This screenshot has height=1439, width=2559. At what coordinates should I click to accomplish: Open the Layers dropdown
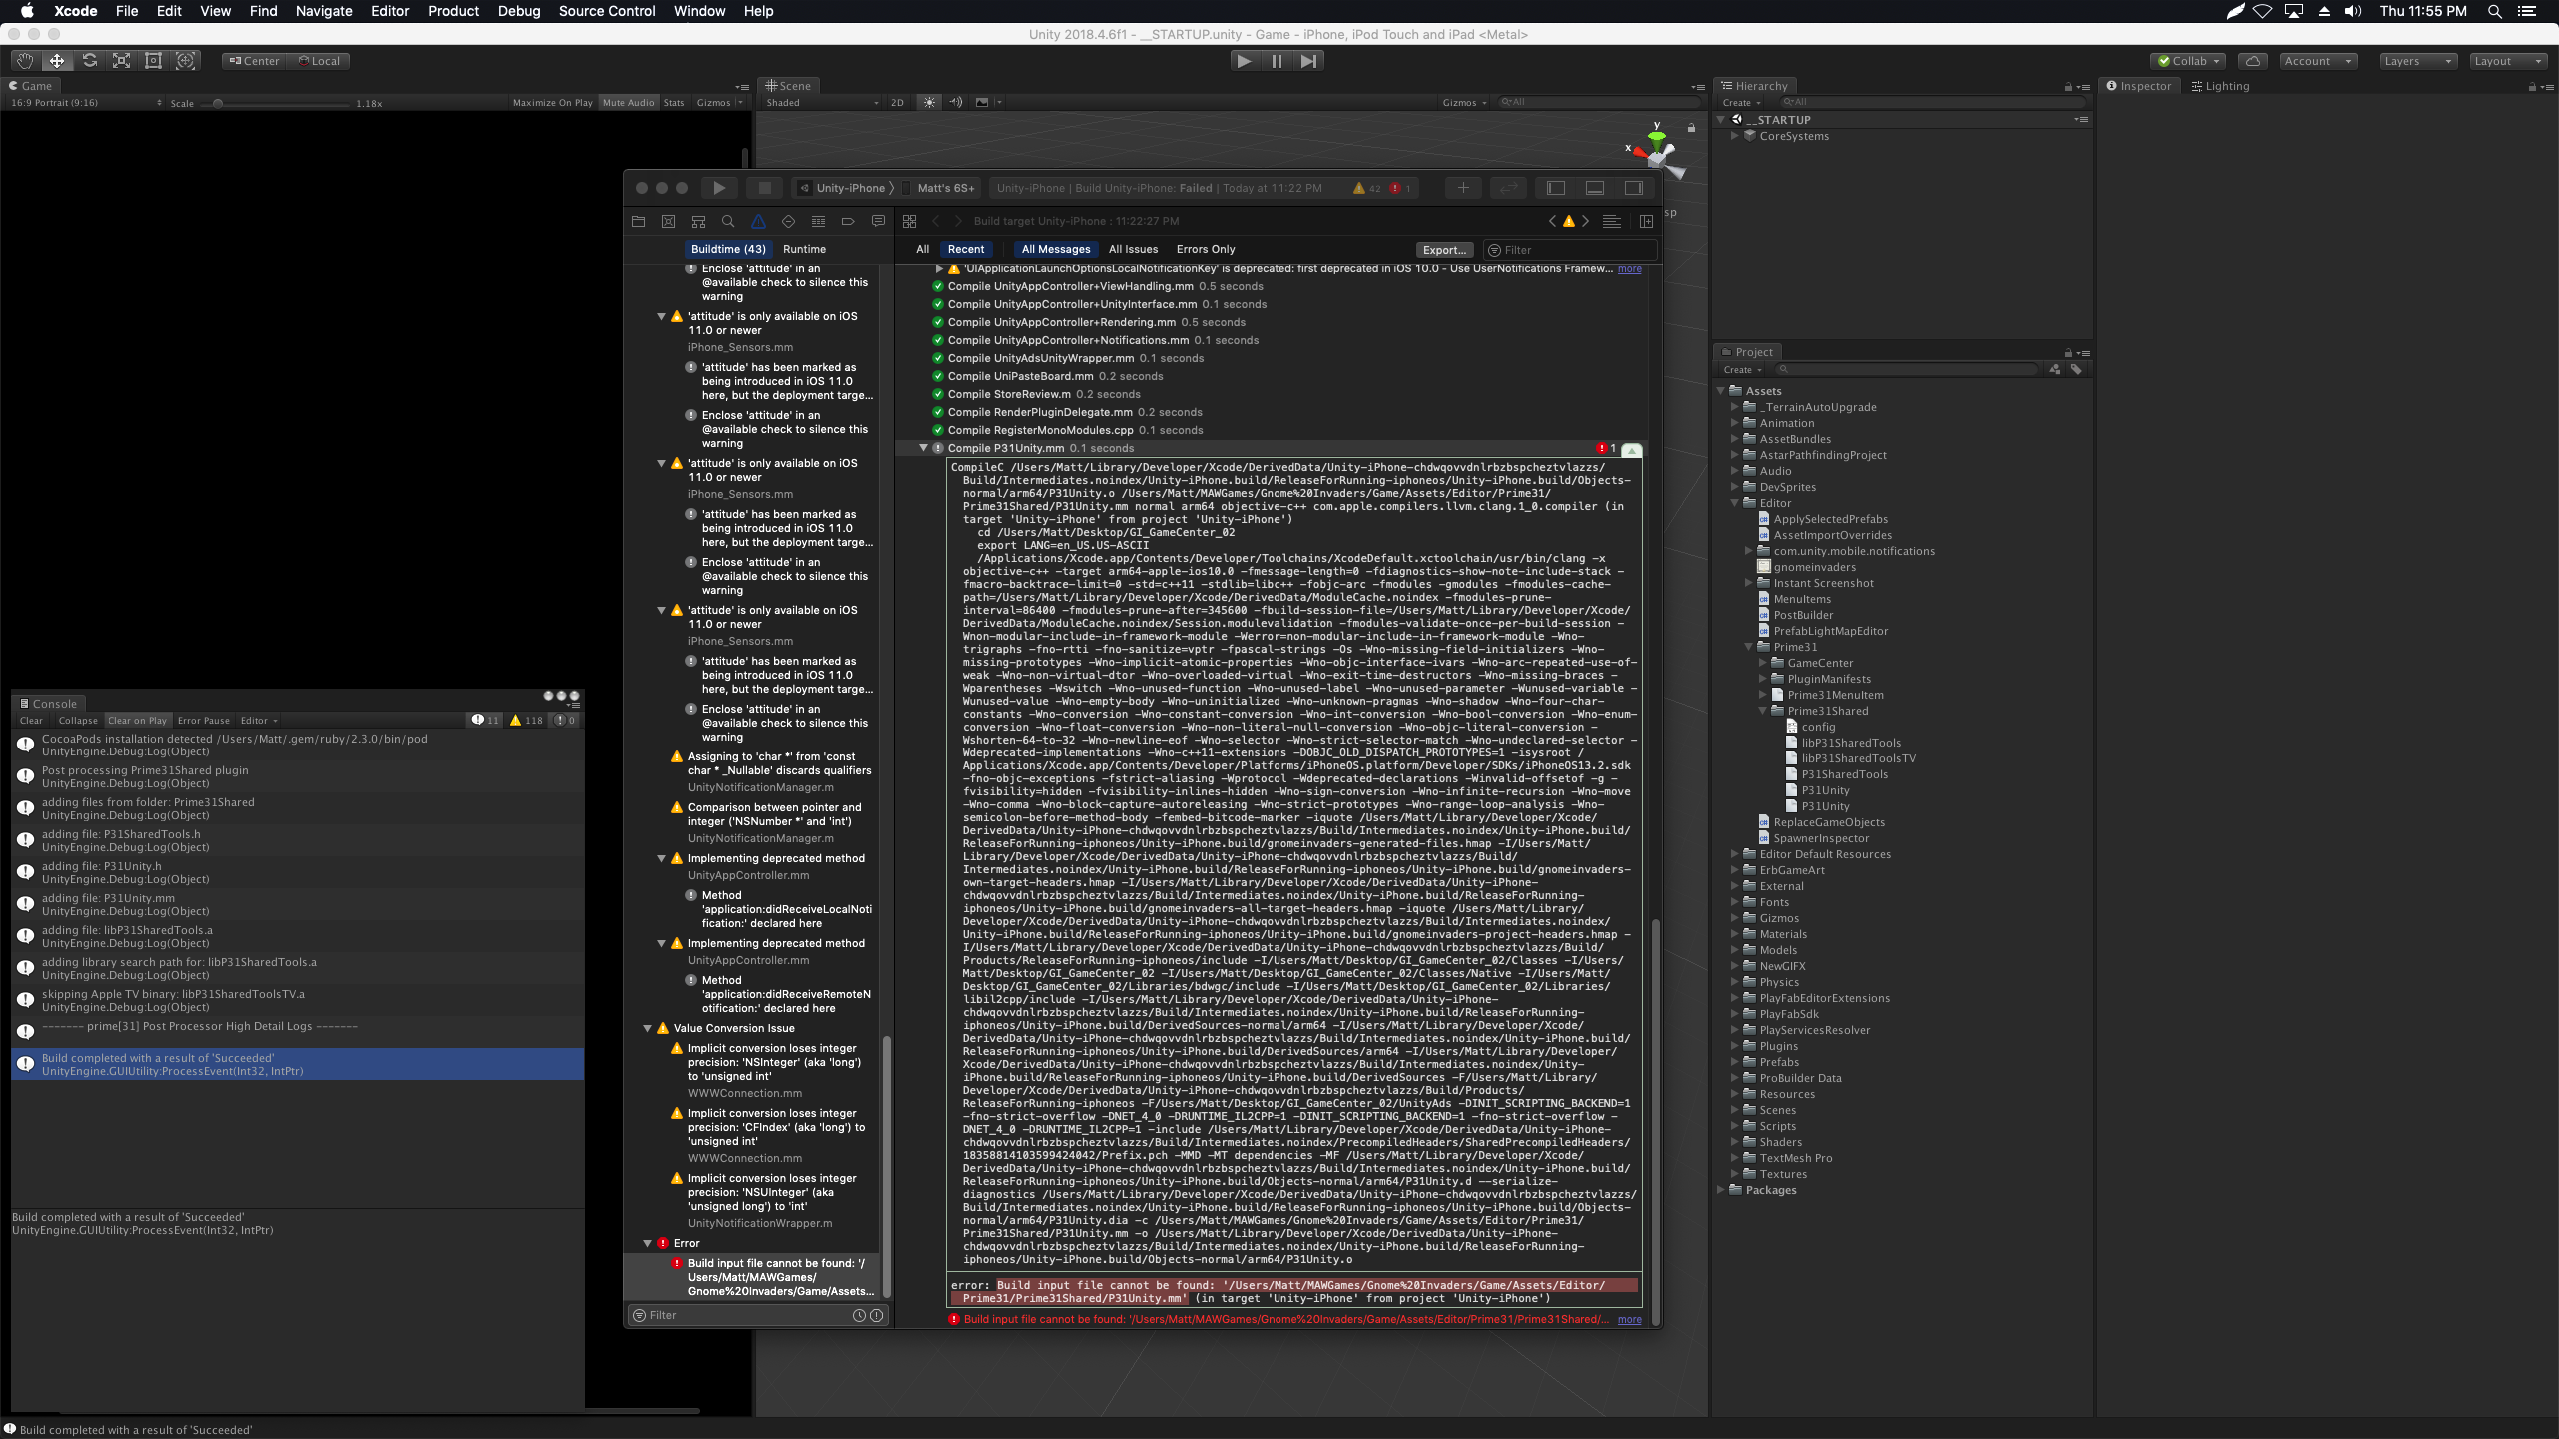[x=2417, y=61]
